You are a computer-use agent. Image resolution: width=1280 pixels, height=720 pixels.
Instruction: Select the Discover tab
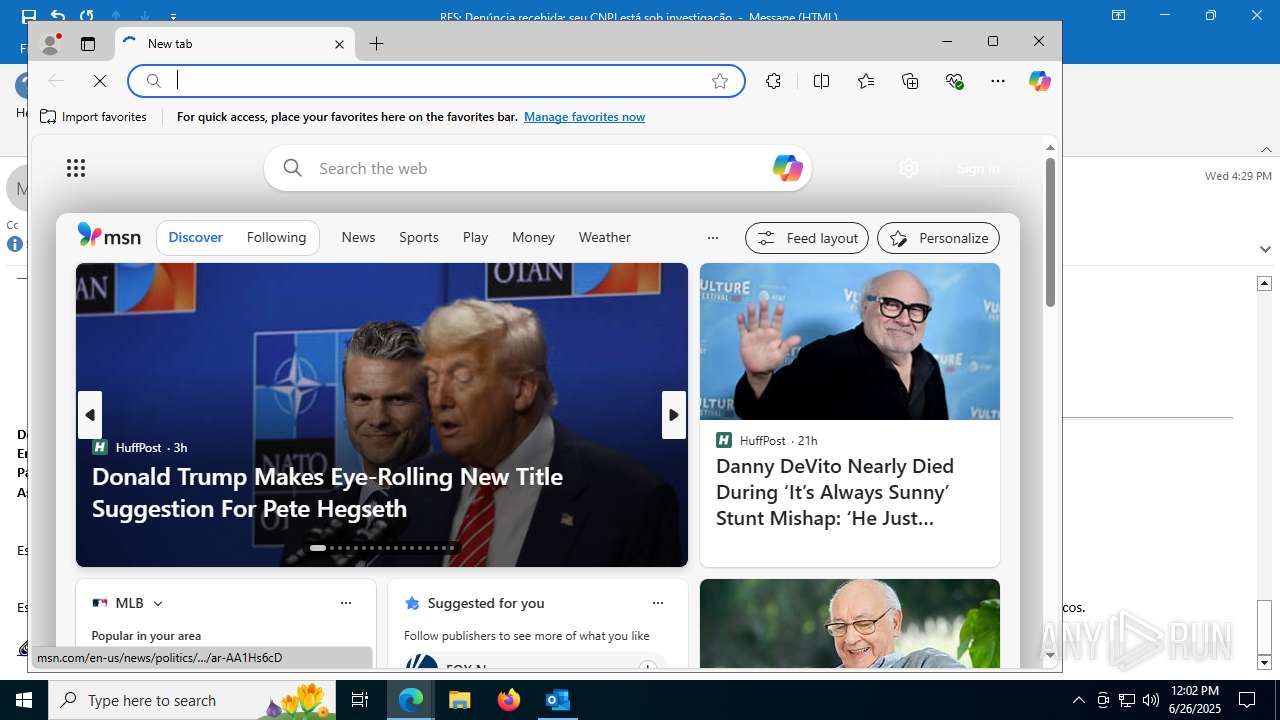tap(196, 237)
